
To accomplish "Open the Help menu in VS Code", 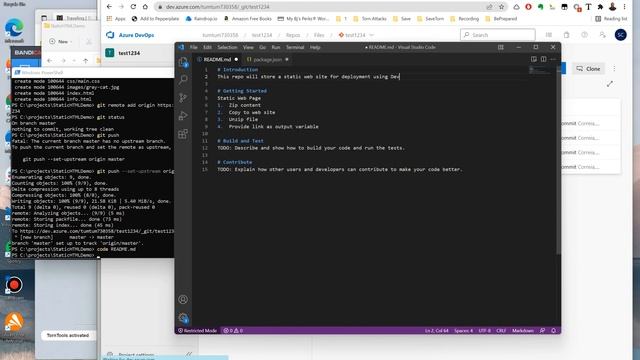I will point(315,47).
